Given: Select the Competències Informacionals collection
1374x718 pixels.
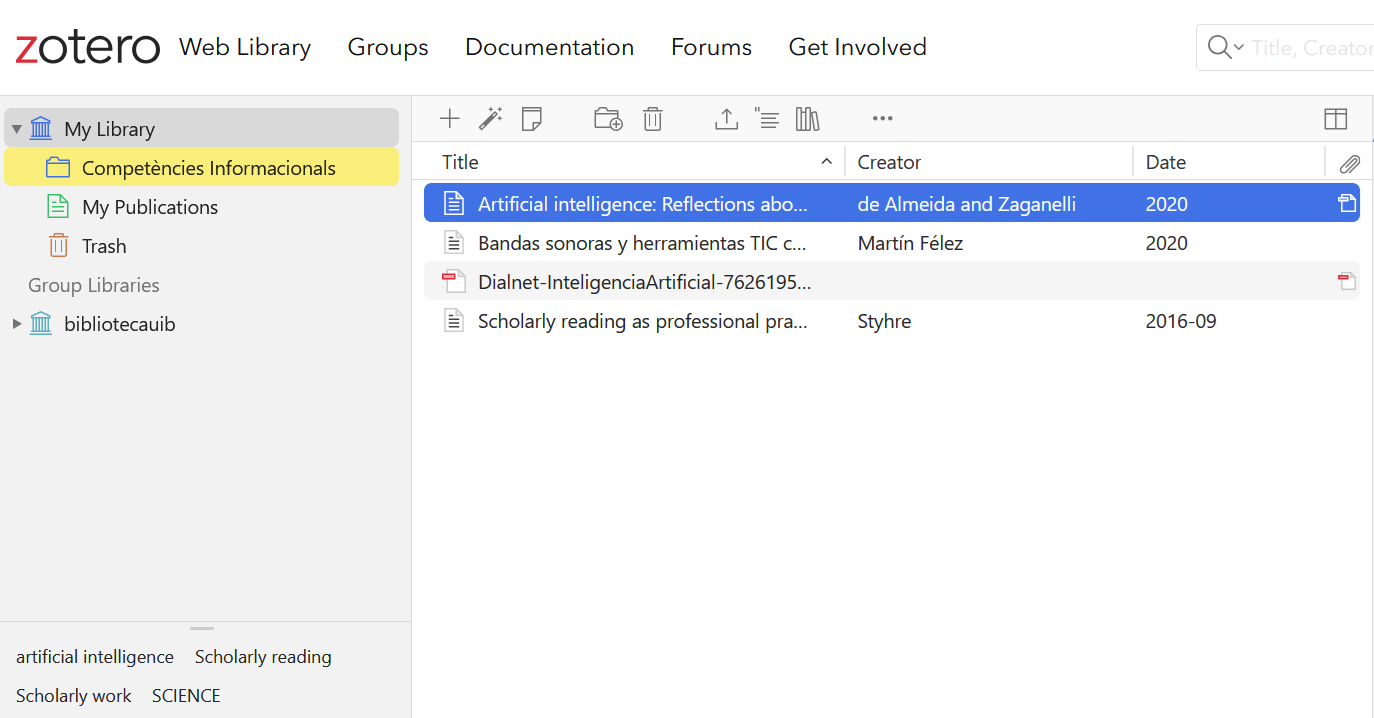Looking at the screenshot, I should click(201, 167).
